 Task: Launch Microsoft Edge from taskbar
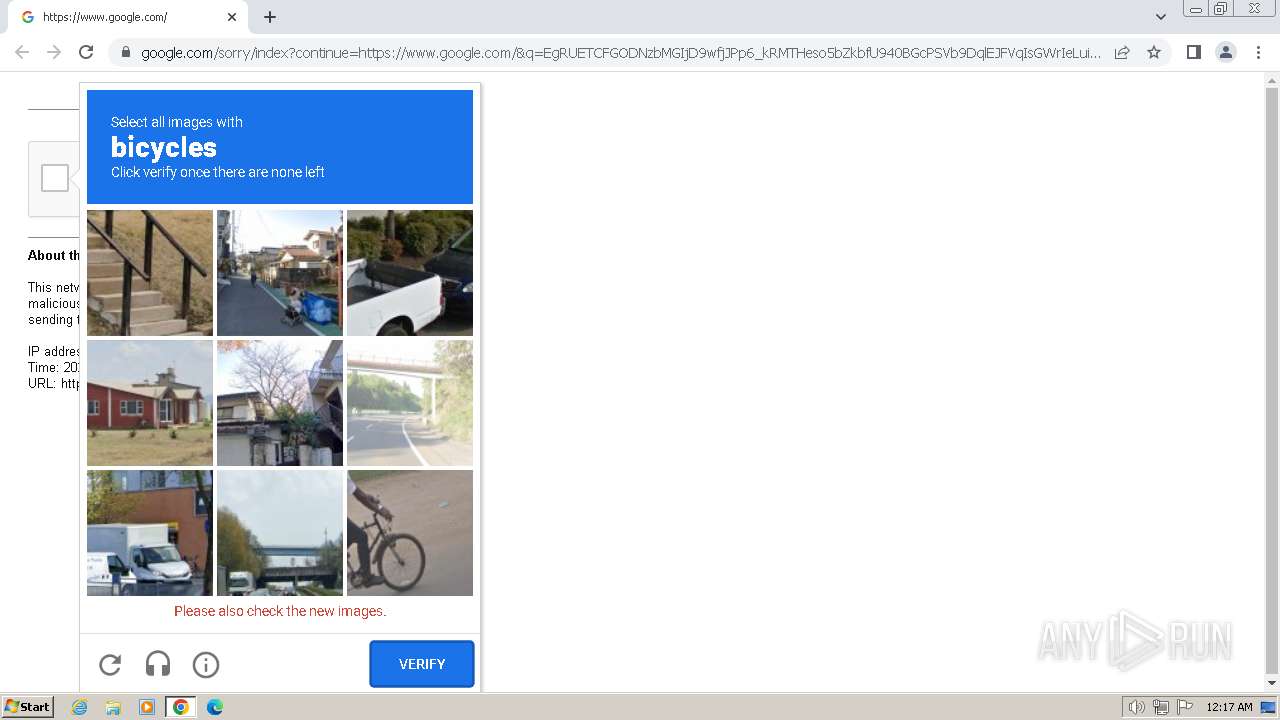tap(215, 707)
